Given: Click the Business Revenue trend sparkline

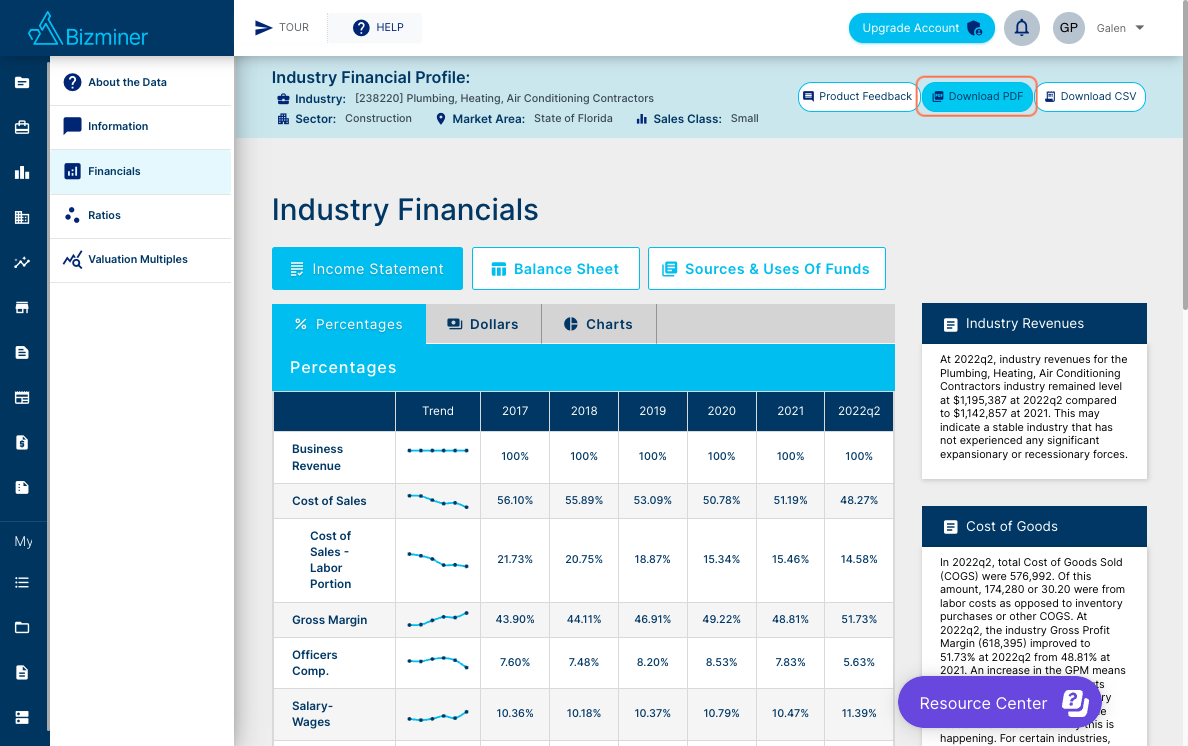Looking at the screenshot, I should [x=438, y=451].
